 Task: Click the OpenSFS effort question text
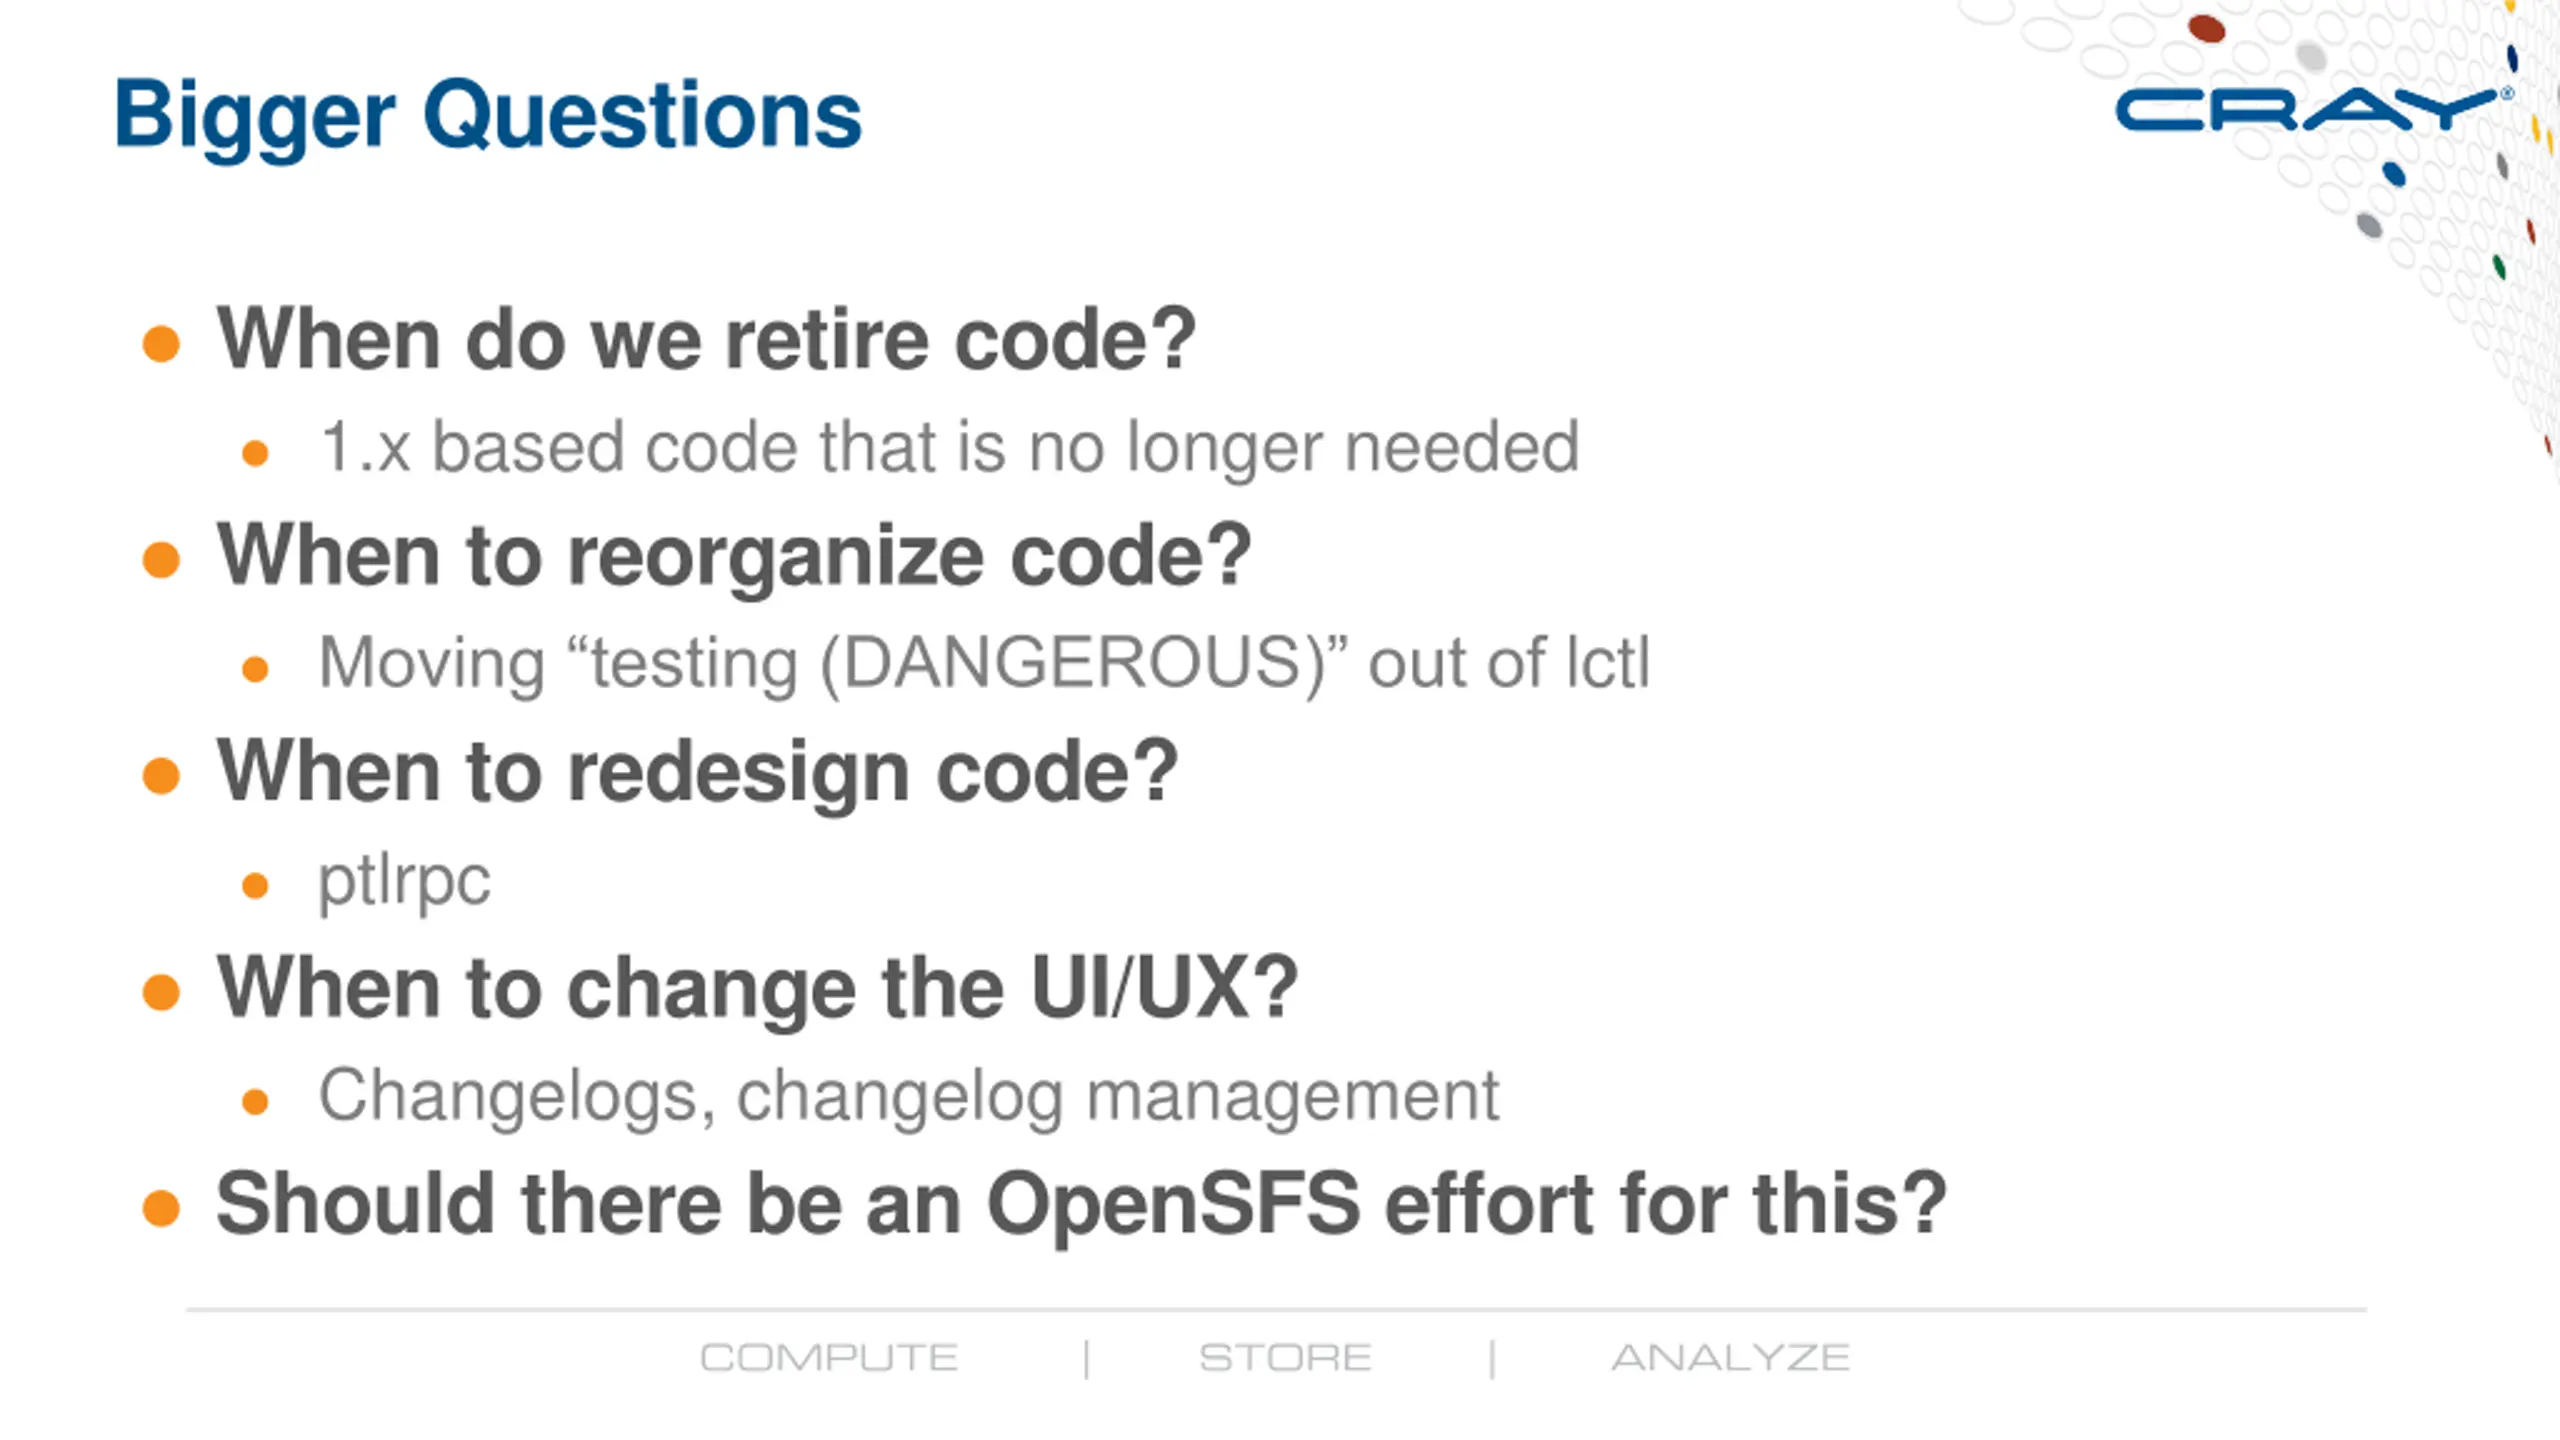pos(1081,1204)
